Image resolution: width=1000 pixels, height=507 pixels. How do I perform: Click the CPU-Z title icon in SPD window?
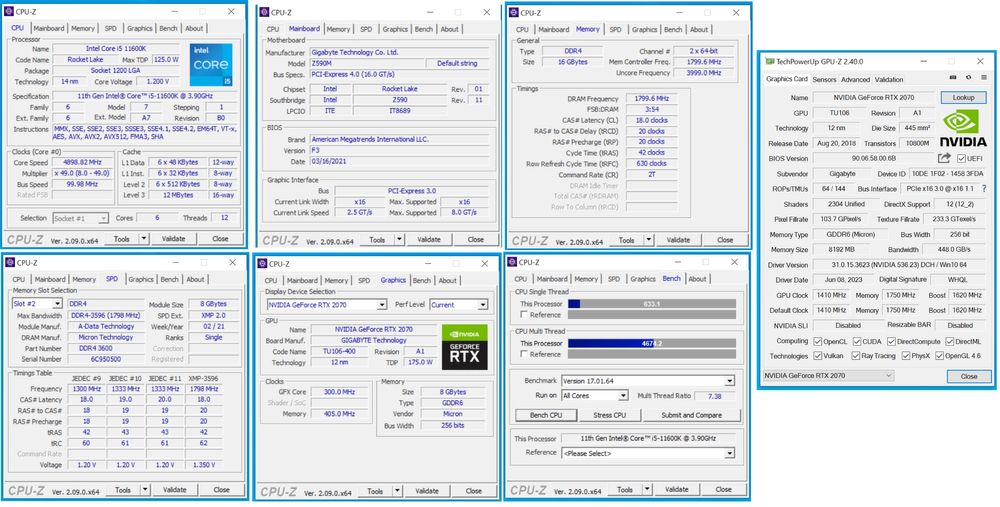(x=11, y=263)
